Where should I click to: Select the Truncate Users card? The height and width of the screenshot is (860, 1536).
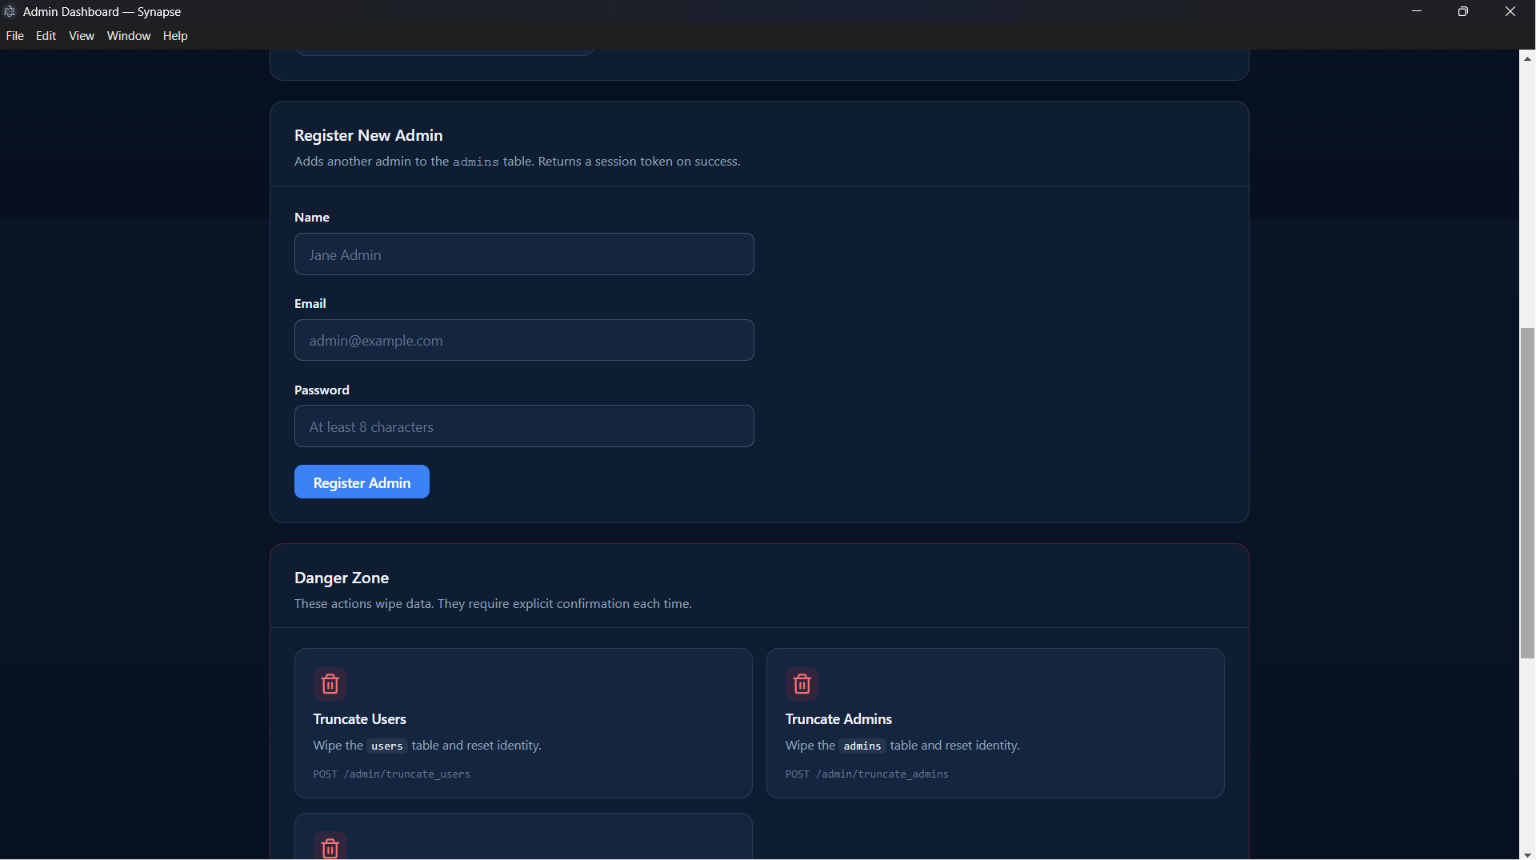click(x=523, y=723)
